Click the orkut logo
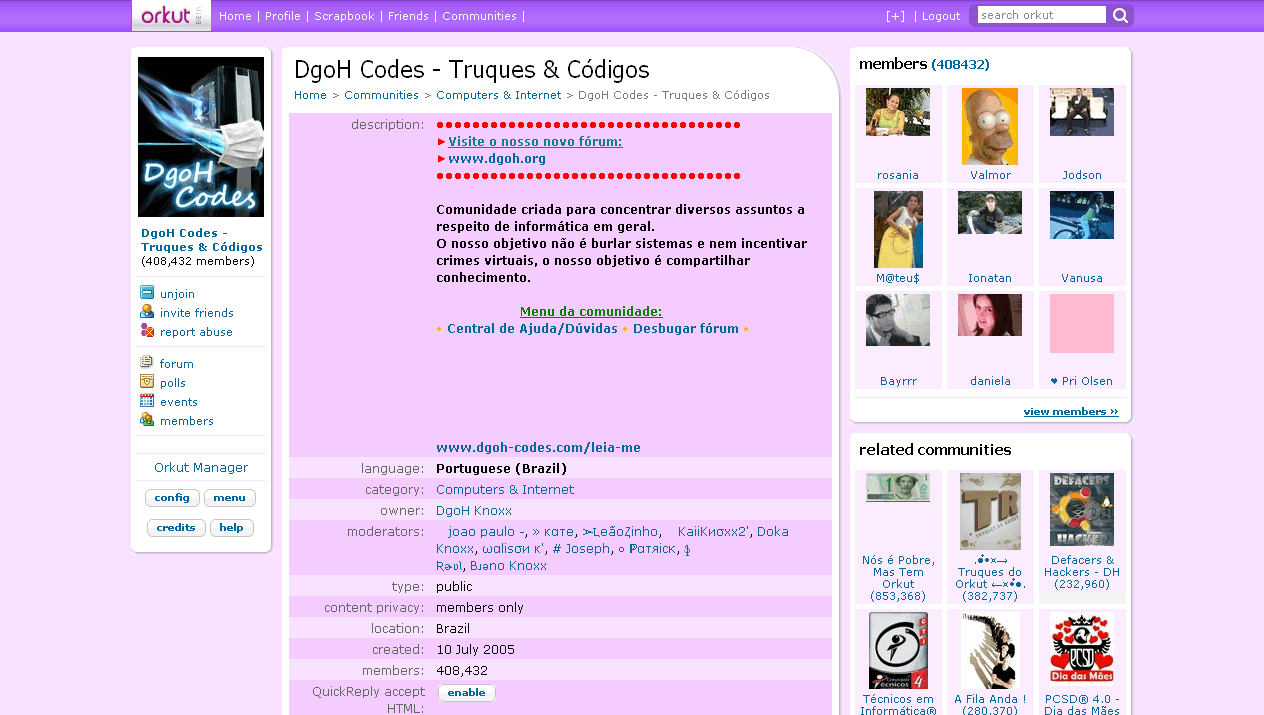Screen dimensions: 1264x715 point(171,15)
